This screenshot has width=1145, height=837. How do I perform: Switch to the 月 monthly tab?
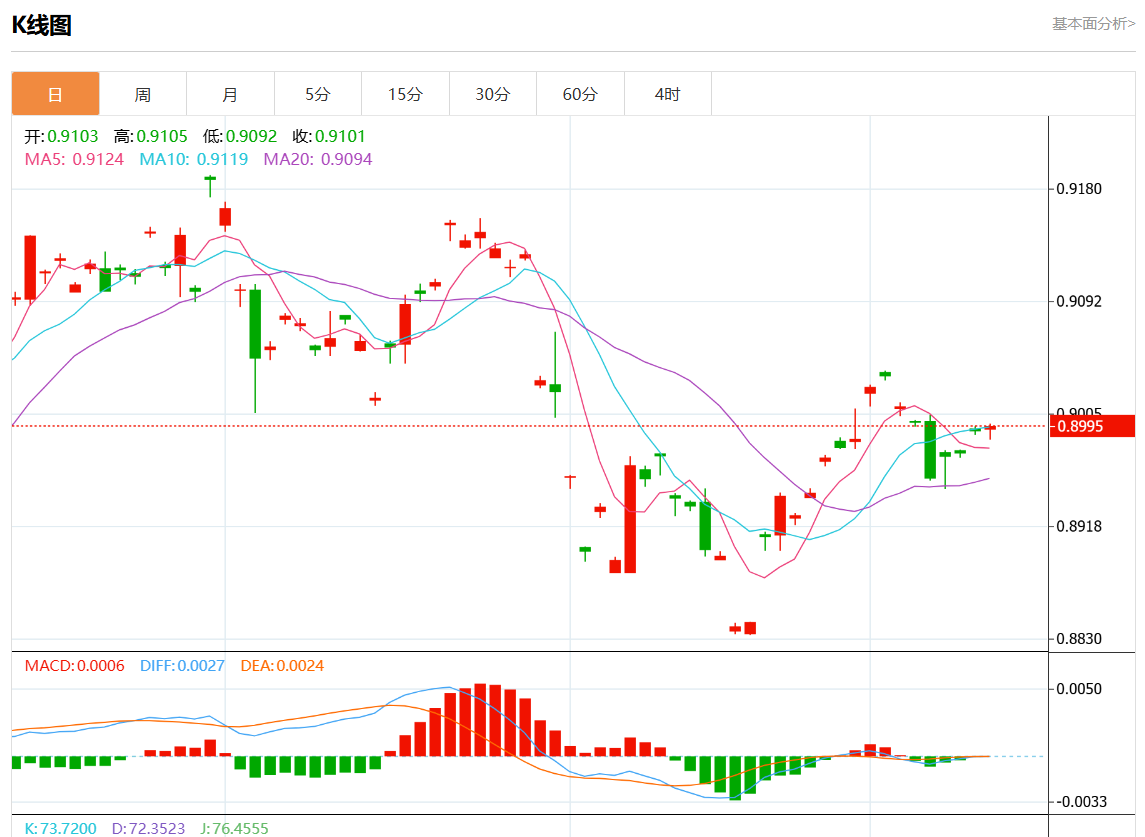[x=231, y=93]
